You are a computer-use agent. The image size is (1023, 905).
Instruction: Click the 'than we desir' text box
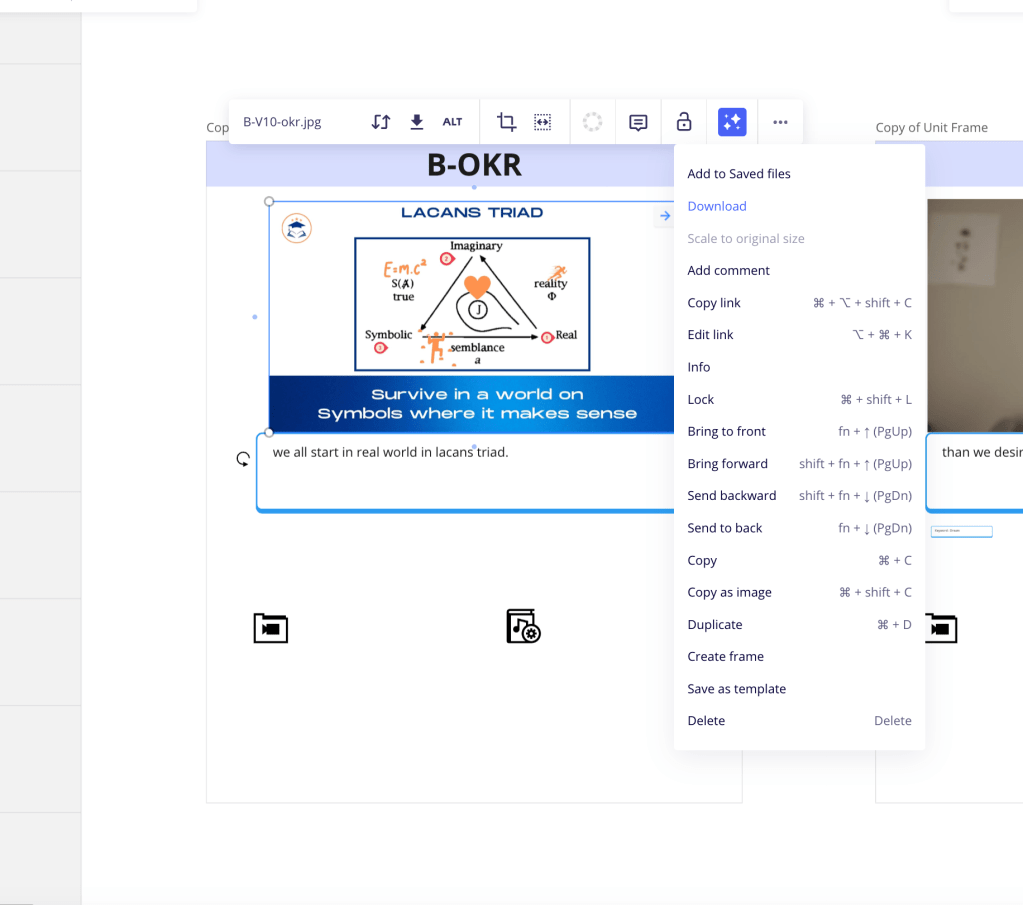pos(975,471)
